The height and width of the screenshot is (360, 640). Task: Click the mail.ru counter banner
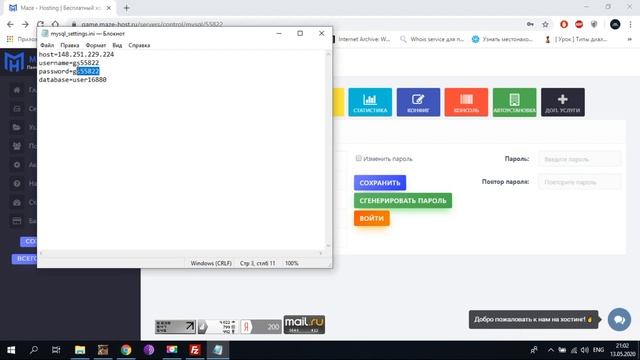(304, 324)
